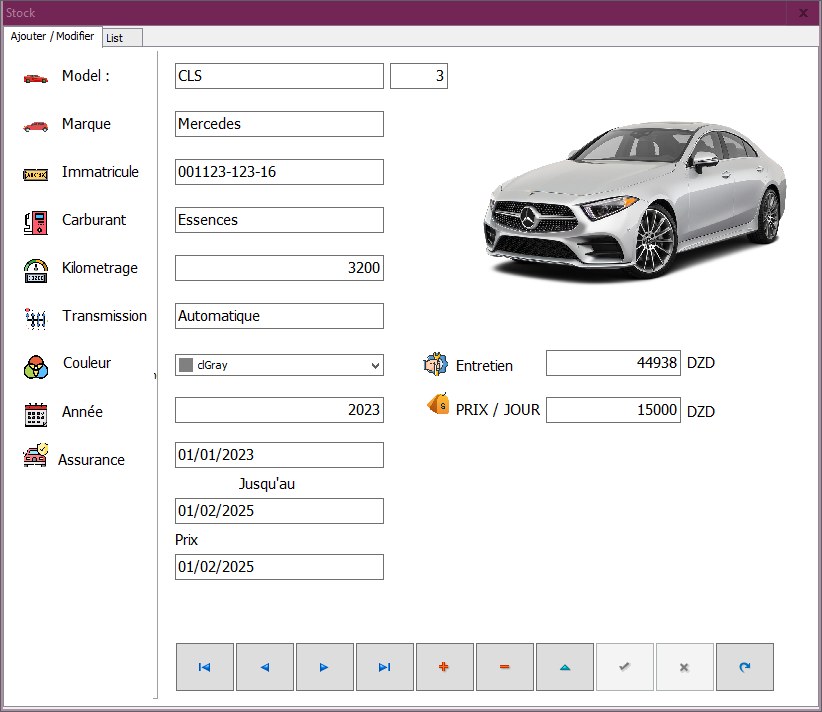Click the calendar icon beside Année
This screenshot has height=712, width=822.
coord(36,414)
